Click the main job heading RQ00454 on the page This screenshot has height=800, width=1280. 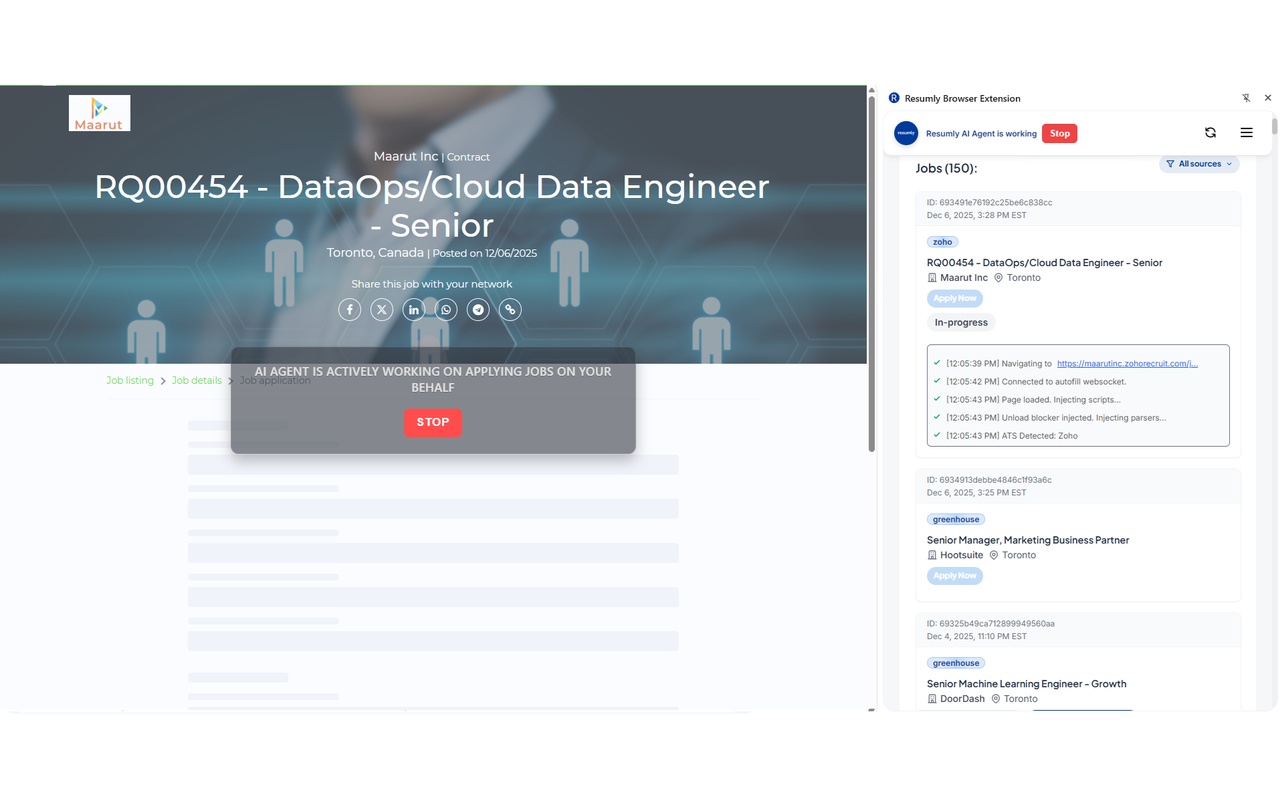pyautogui.click(x=432, y=206)
